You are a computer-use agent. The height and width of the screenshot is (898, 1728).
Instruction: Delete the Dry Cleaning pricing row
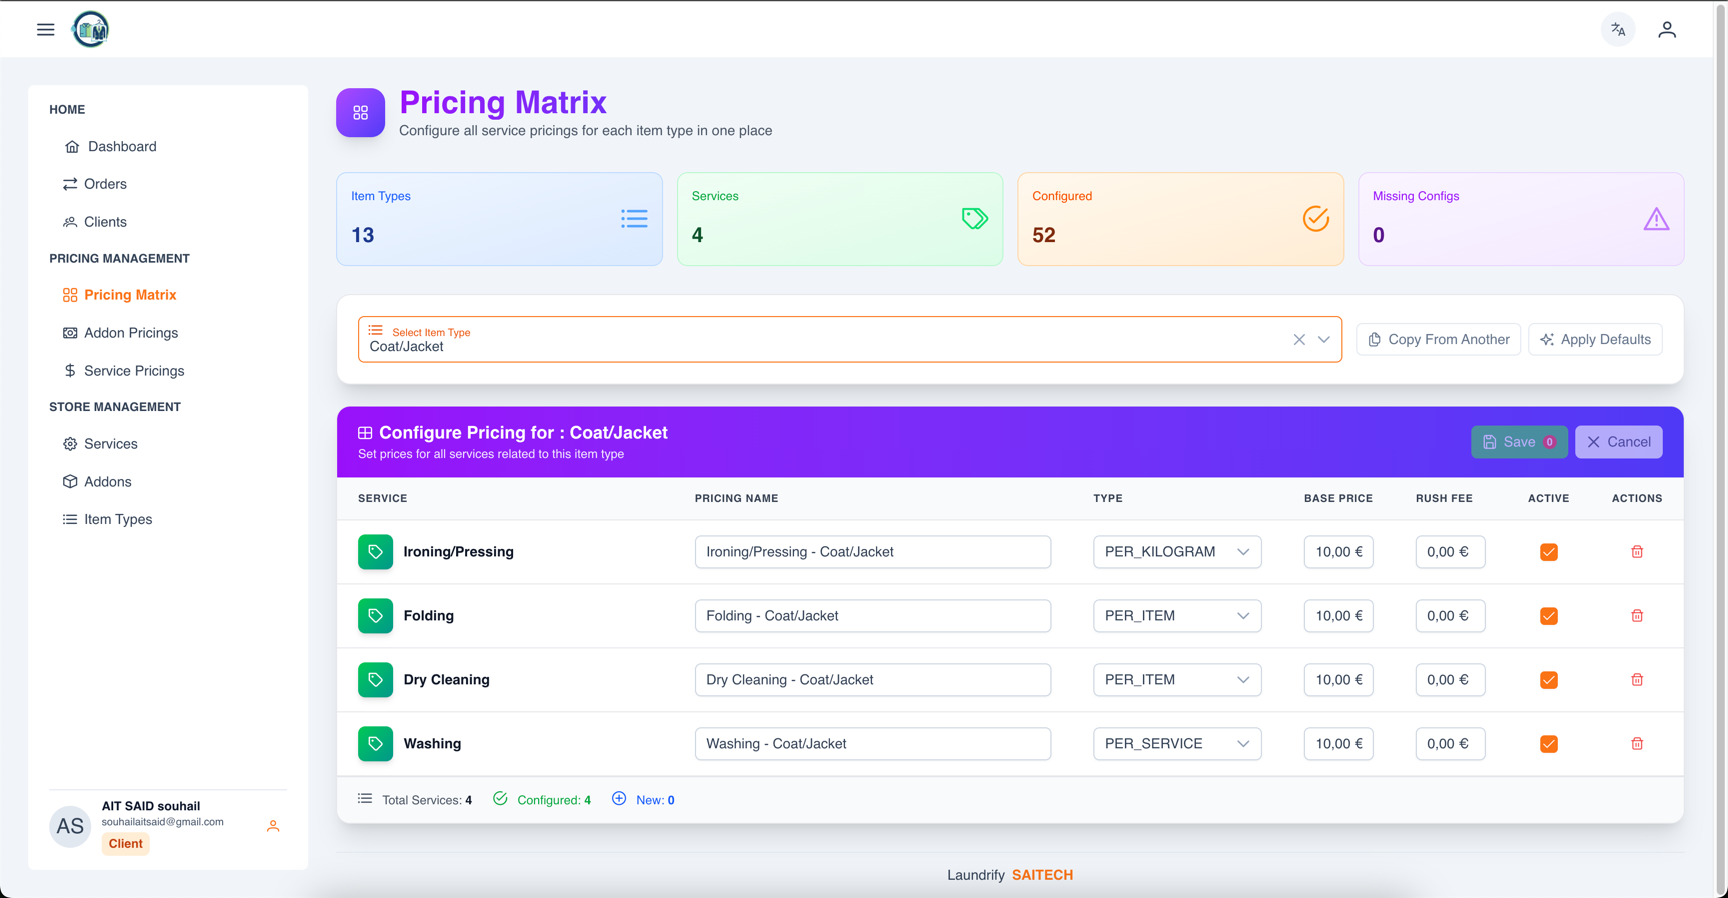tap(1637, 680)
